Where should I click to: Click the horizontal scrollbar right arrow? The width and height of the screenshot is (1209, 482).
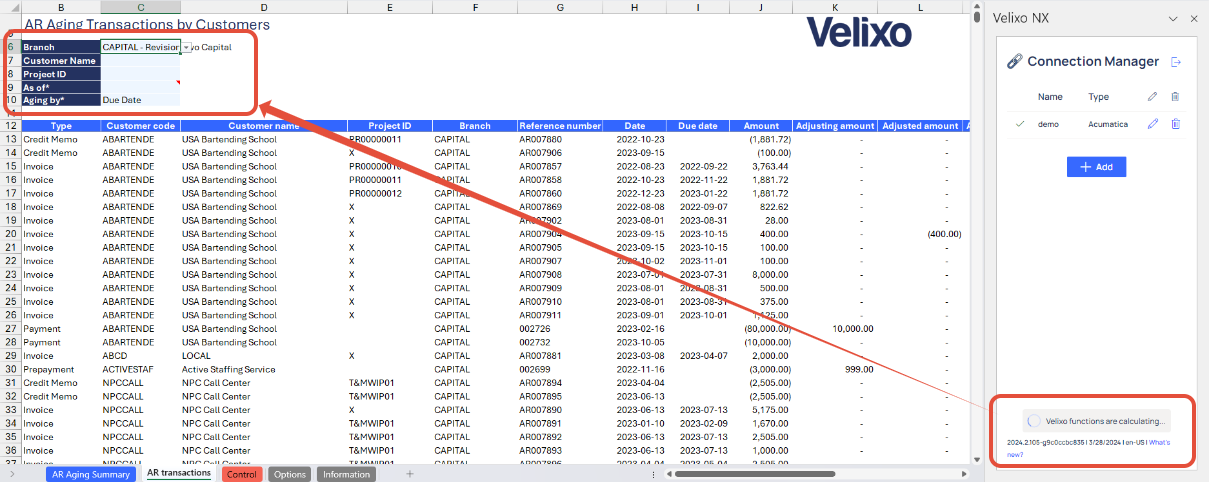tap(963, 474)
